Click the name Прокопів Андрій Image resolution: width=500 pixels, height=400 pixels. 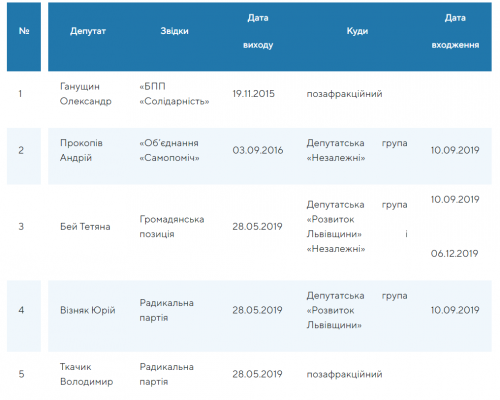pyautogui.click(x=81, y=150)
